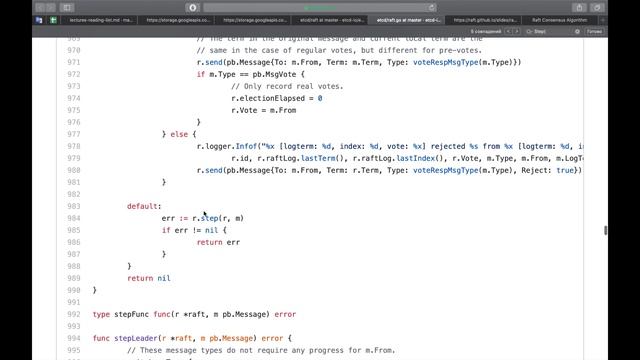Screen dimensions: 640x360
Task: Open the Raft Consensus Algorithm tab
Action: pyautogui.click(x=560, y=20)
